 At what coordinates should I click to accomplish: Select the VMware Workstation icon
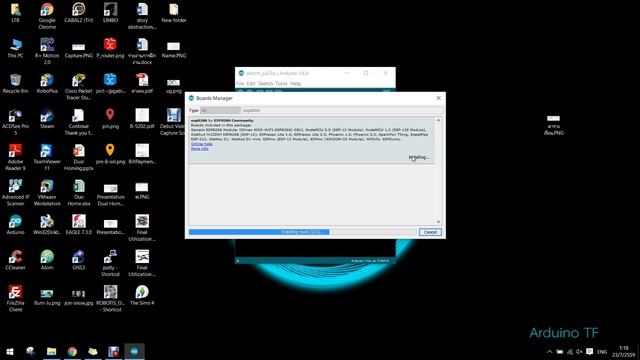pyautogui.click(x=47, y=193)
